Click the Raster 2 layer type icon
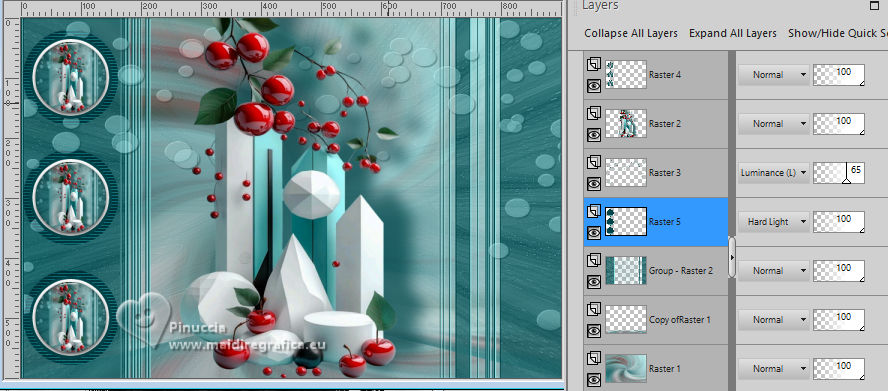Screen dimensions: 888x391 pyautogui.click(x=594, y=113)
